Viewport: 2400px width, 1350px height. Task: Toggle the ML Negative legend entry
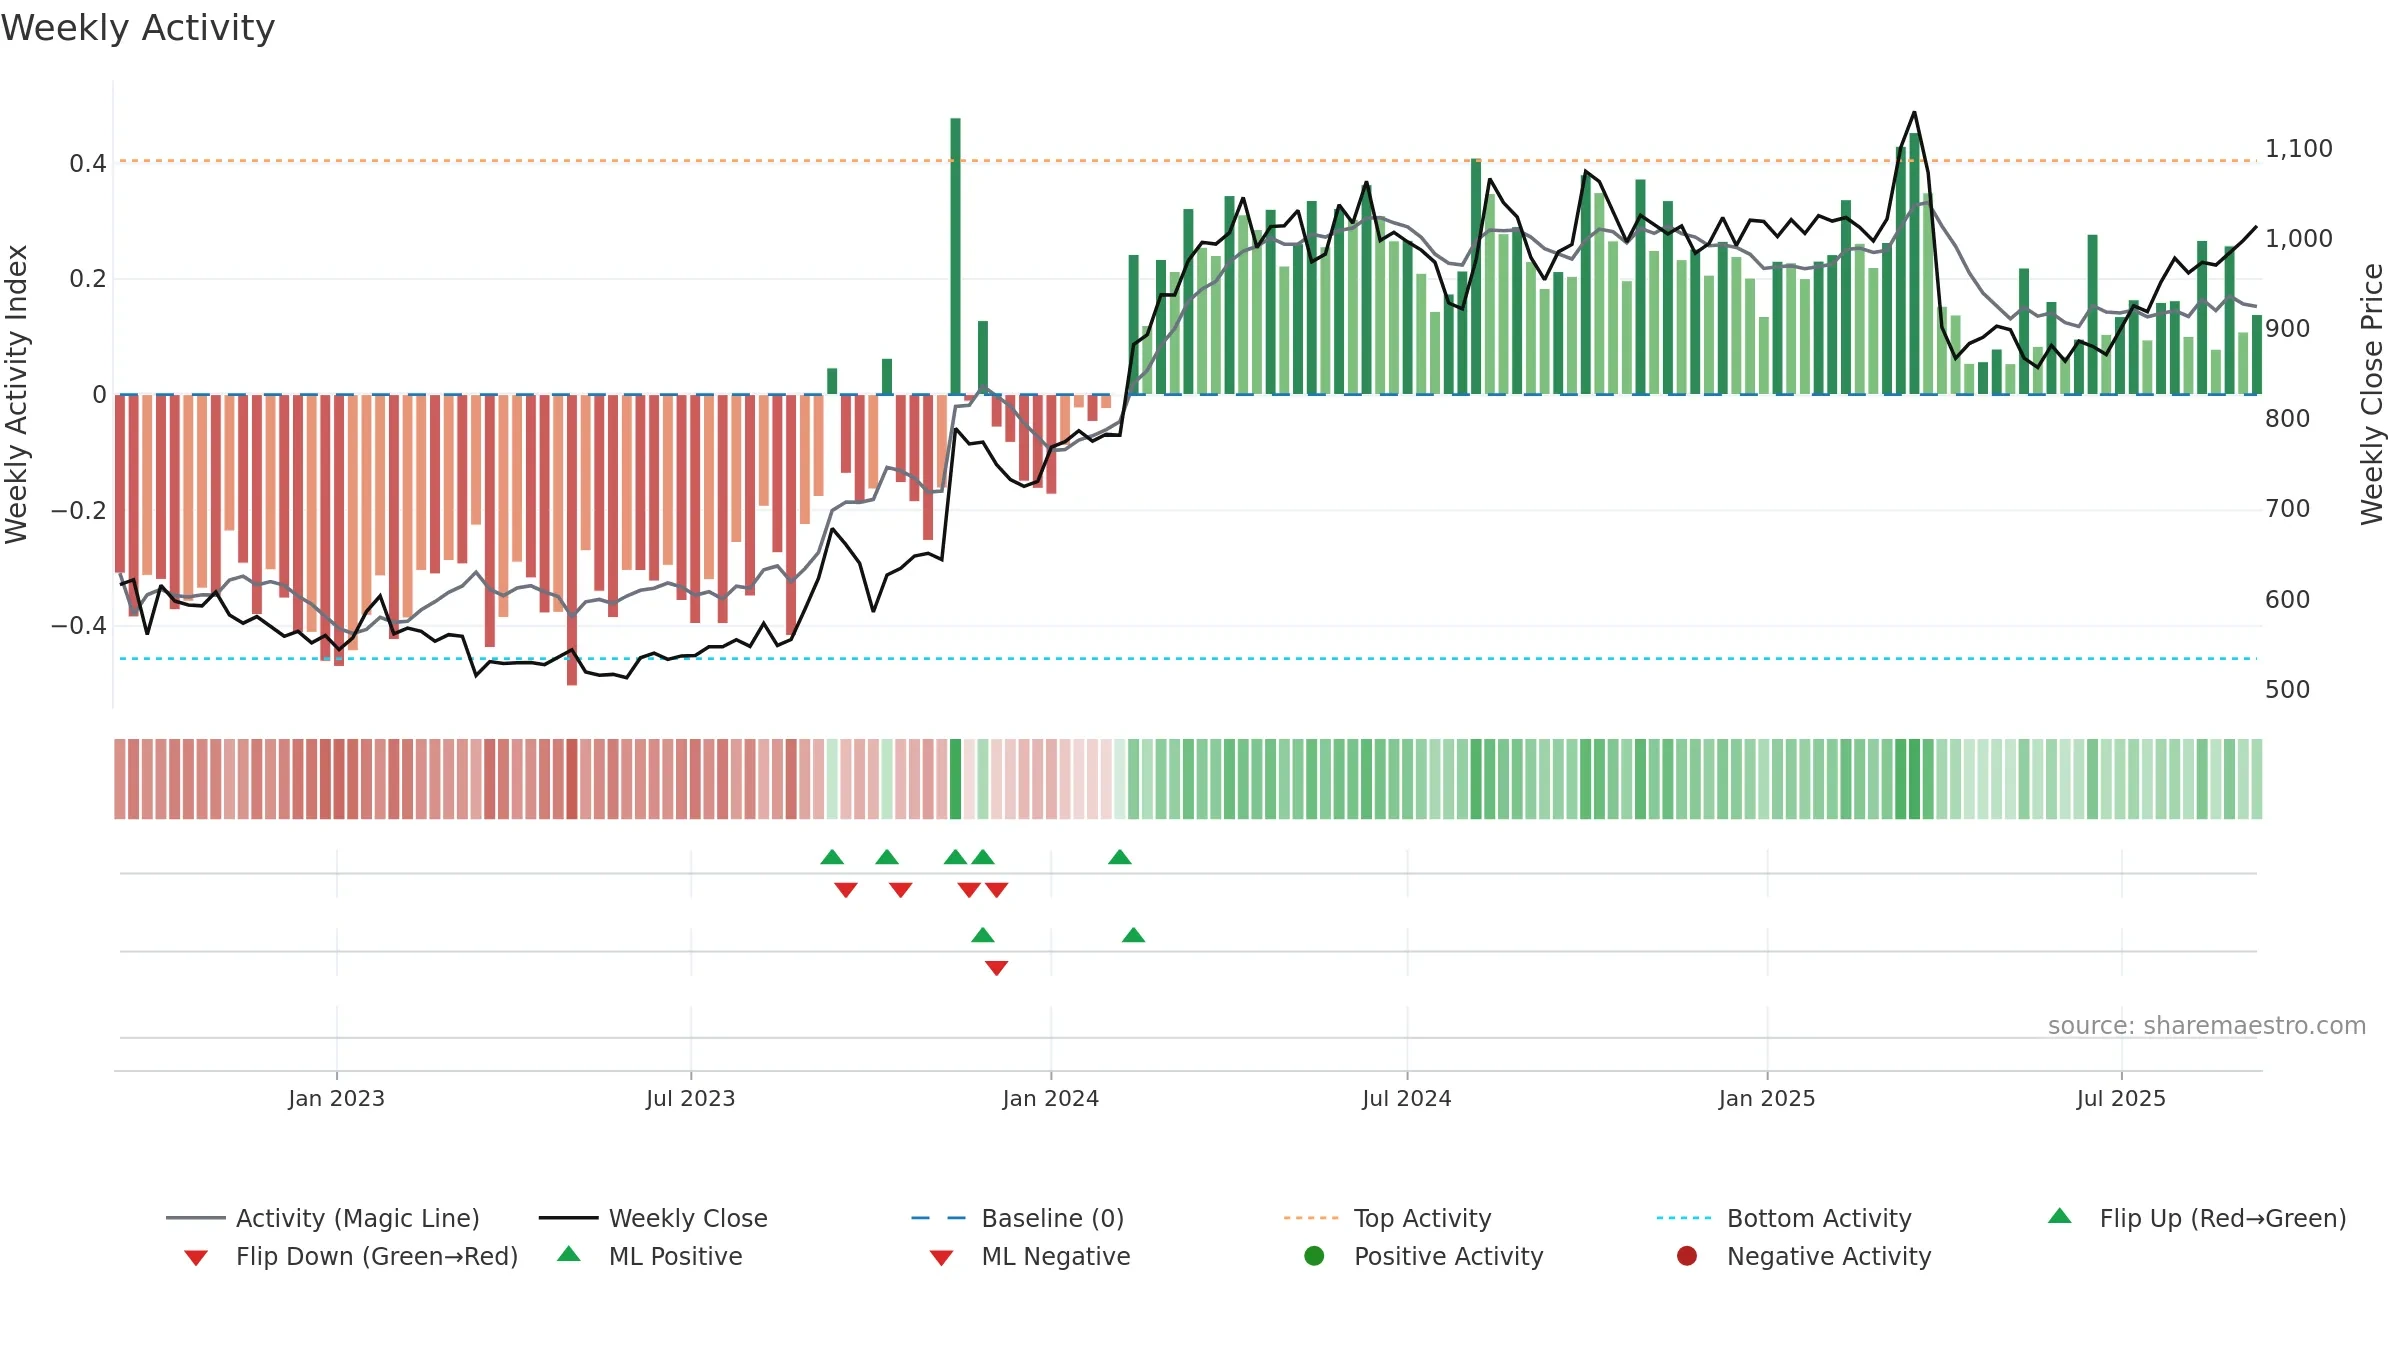1030,1256
